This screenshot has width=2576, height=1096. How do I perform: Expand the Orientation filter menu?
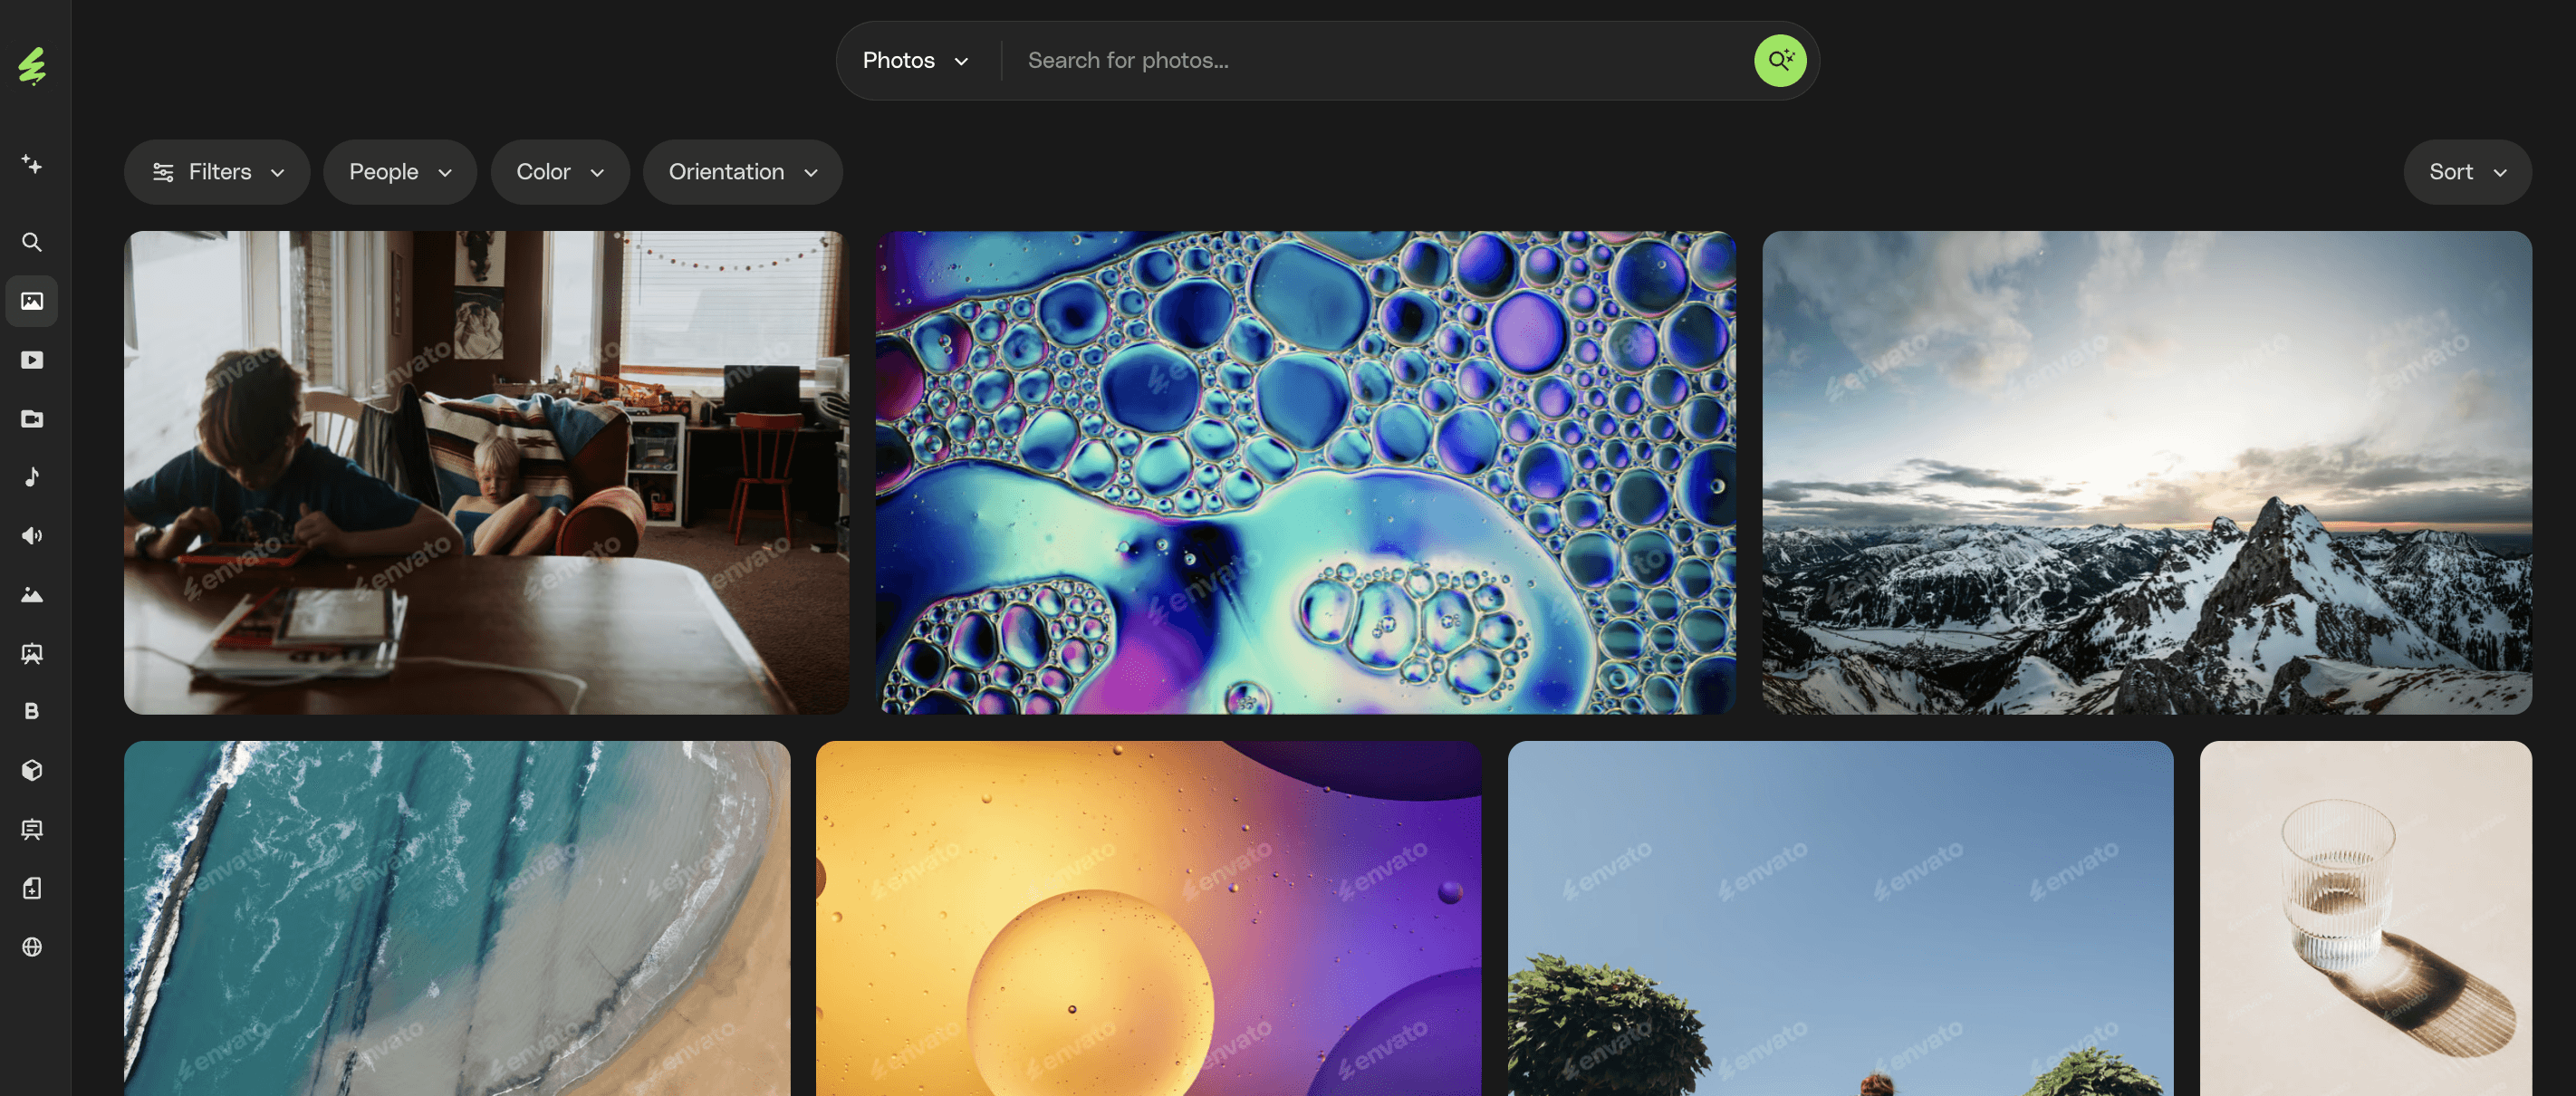click(742, 172)
